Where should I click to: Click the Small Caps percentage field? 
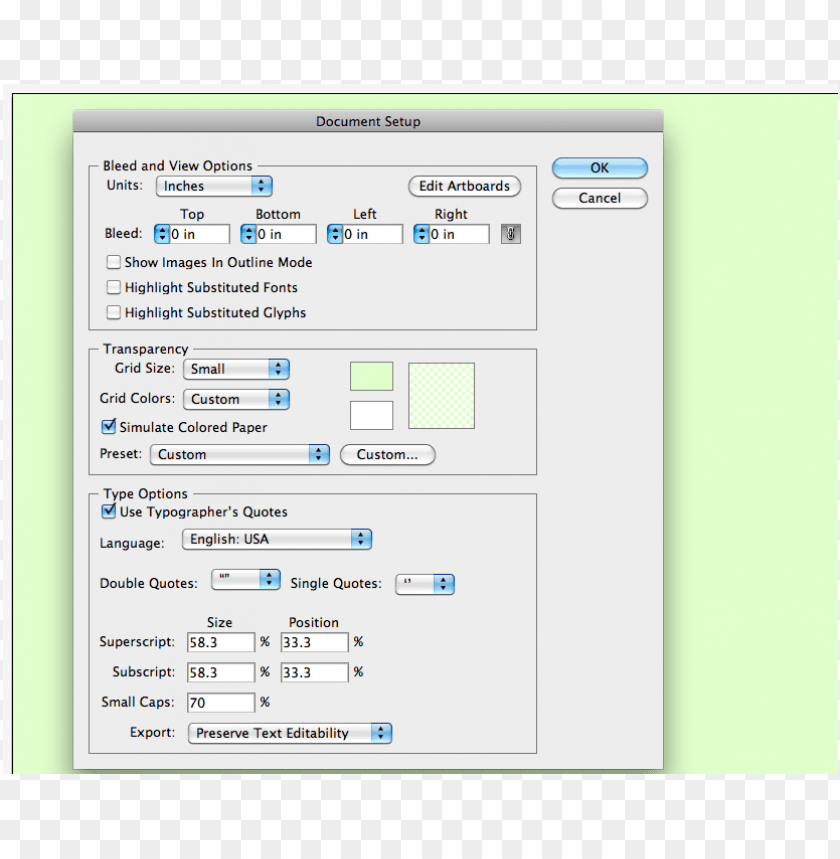[221, 702]
